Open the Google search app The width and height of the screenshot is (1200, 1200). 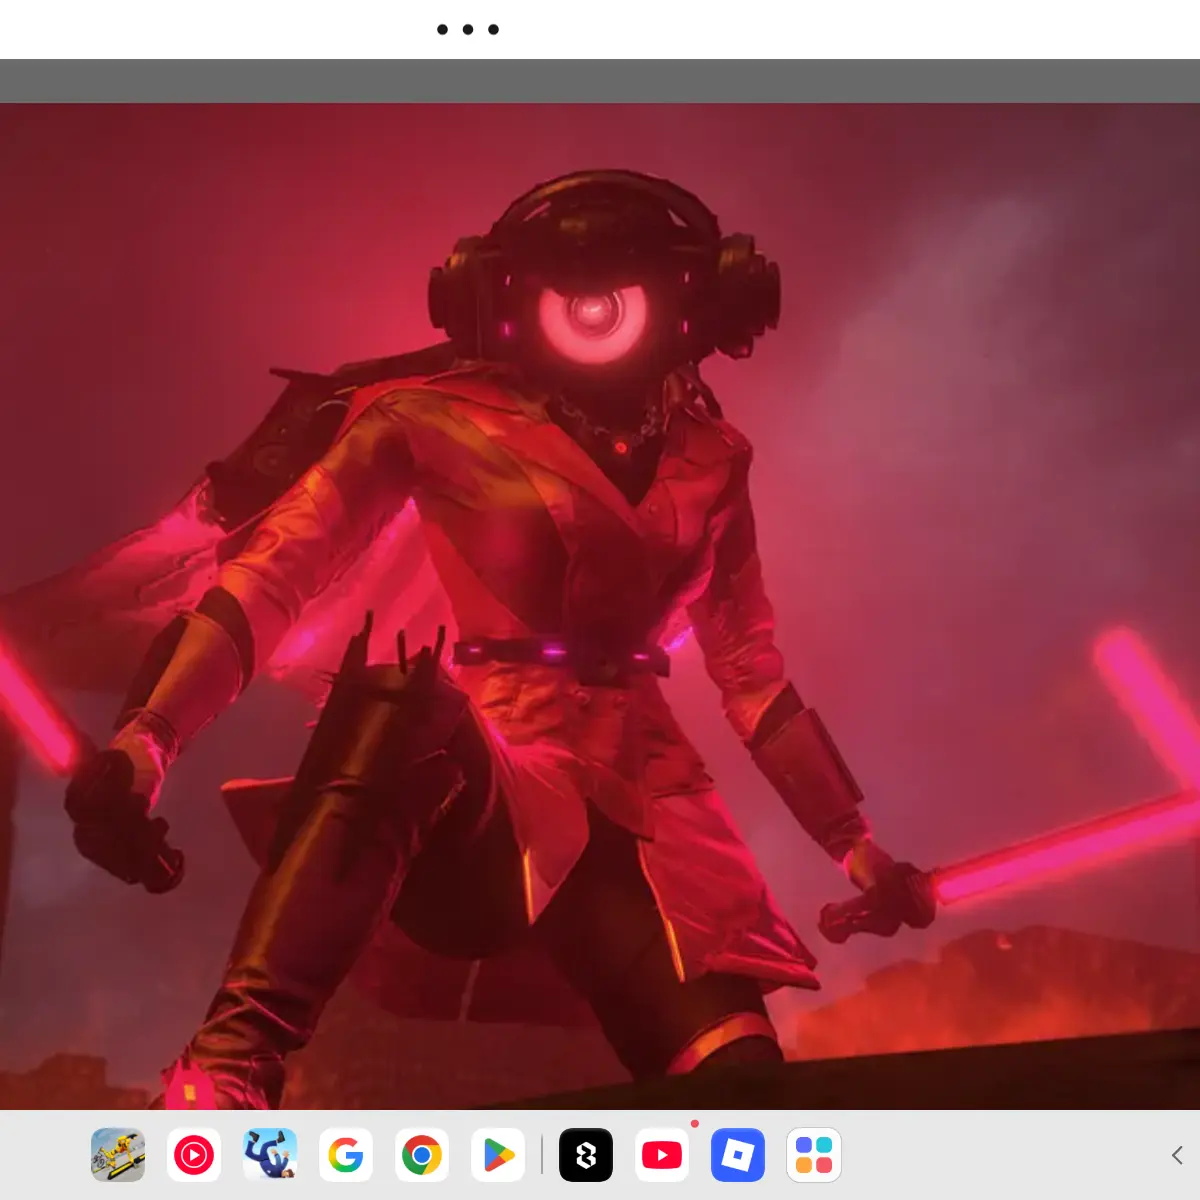point(346,1155)
